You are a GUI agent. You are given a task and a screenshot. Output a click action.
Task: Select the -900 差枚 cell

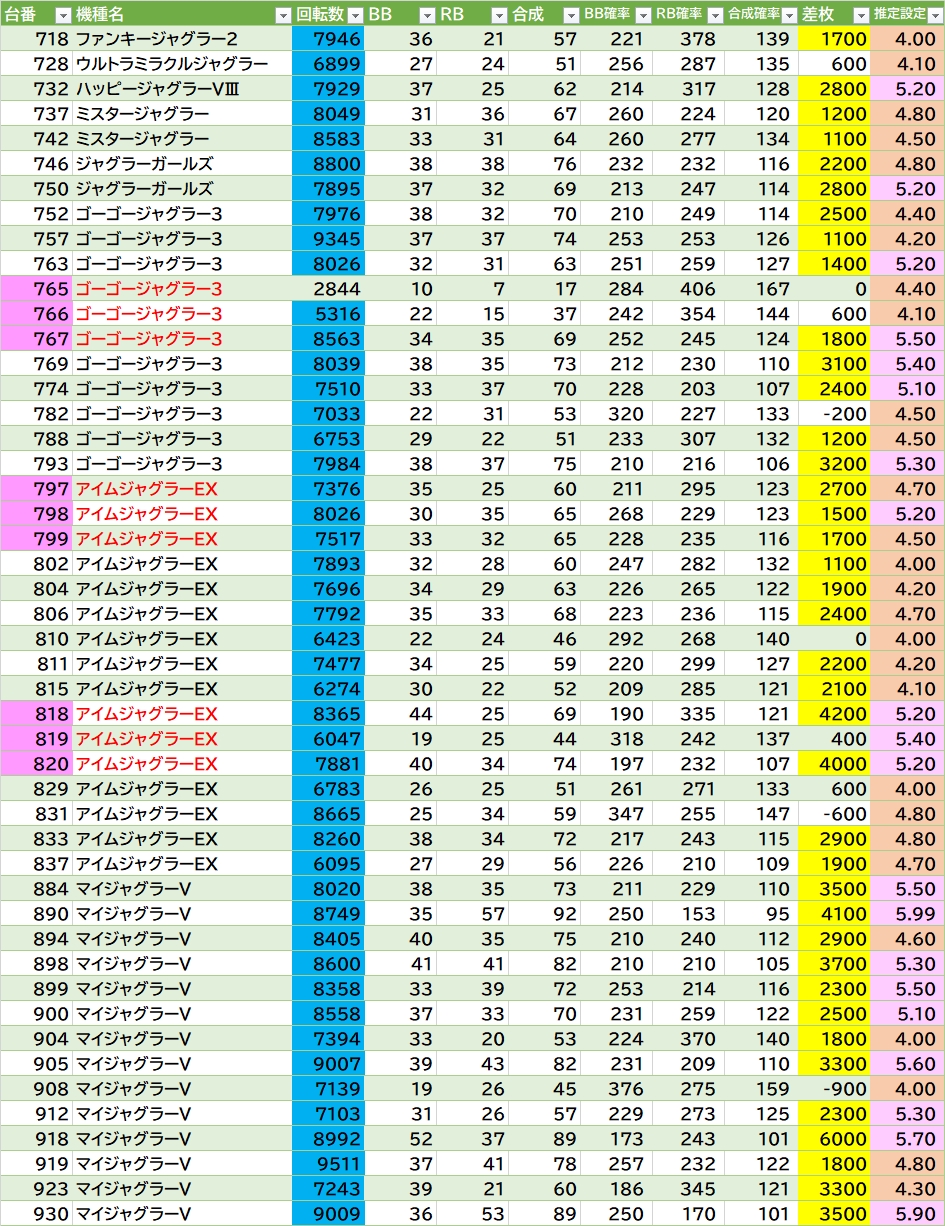tap(834, 1089)
